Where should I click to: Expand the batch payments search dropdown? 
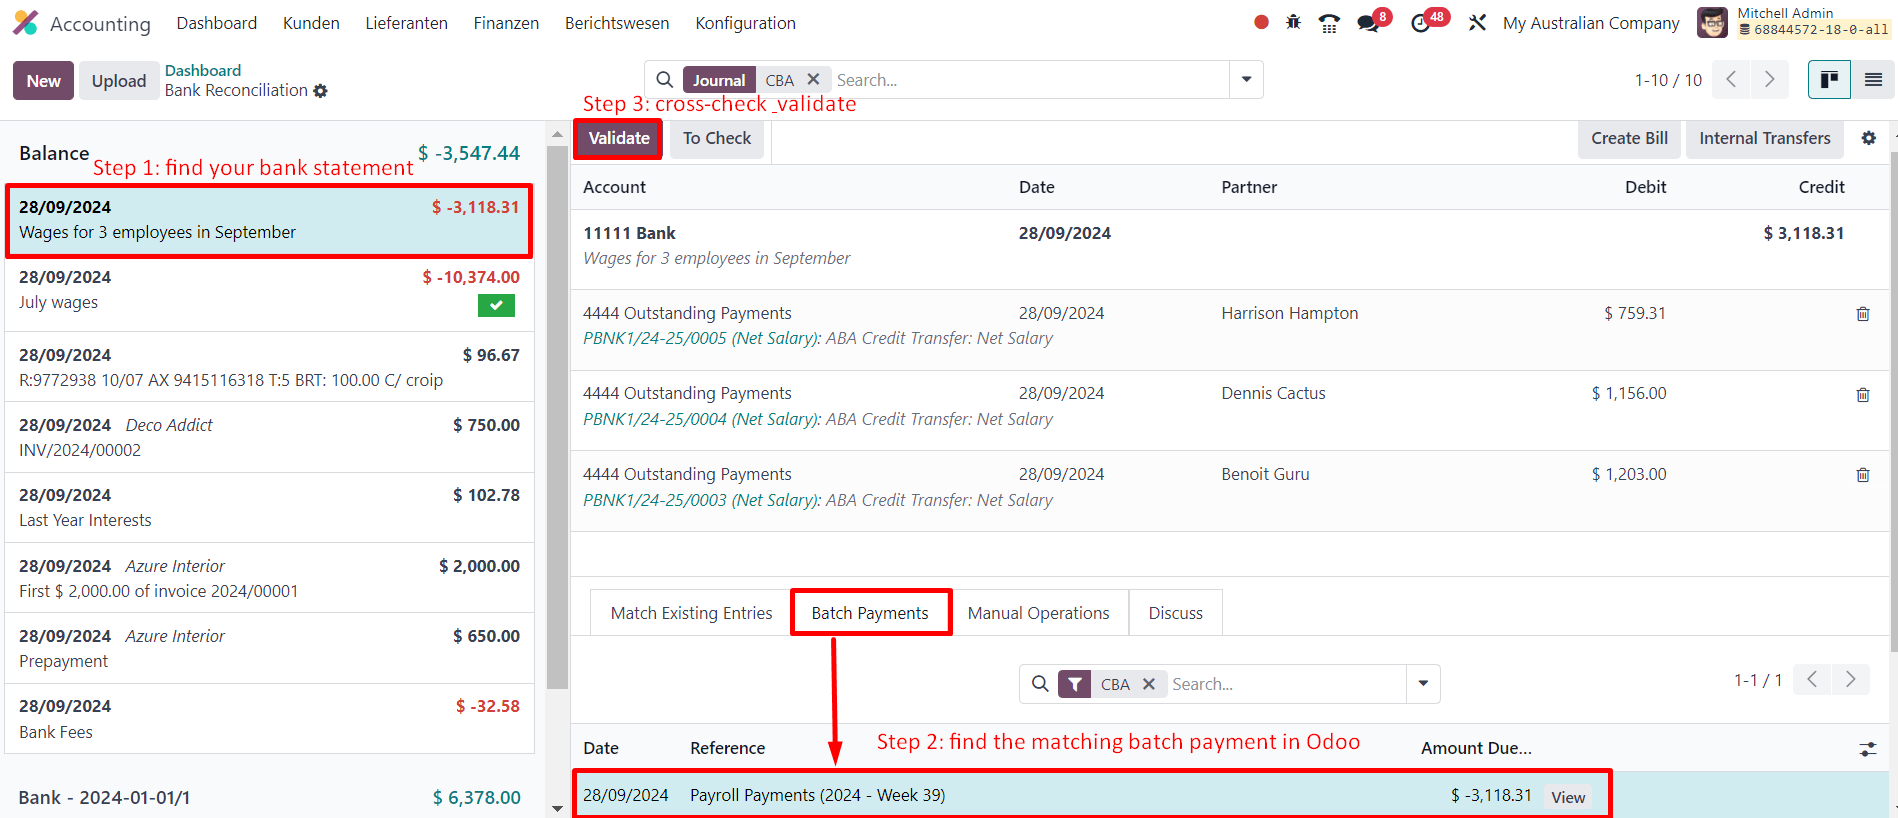tap(1423, 684)
